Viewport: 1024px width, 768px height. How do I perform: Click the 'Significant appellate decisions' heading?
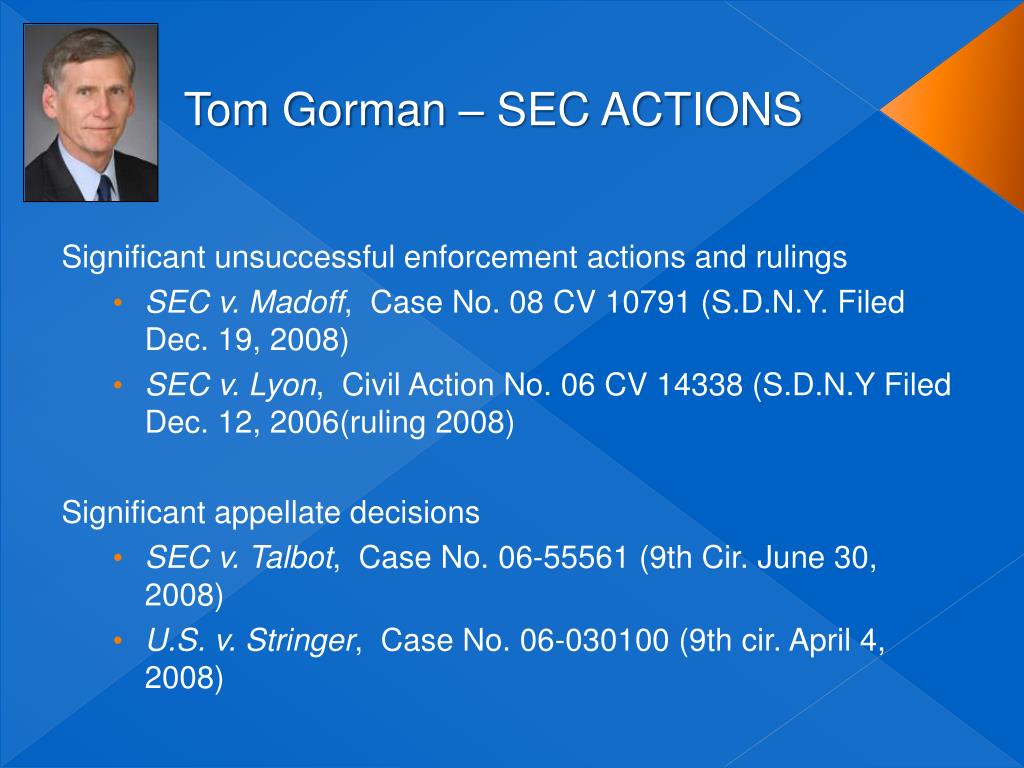pos(271,513)
